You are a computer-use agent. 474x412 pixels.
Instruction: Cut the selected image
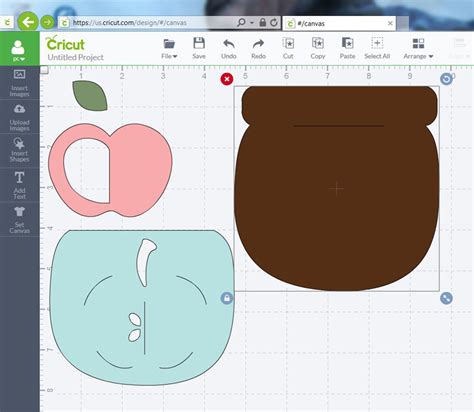click(288, 49)
